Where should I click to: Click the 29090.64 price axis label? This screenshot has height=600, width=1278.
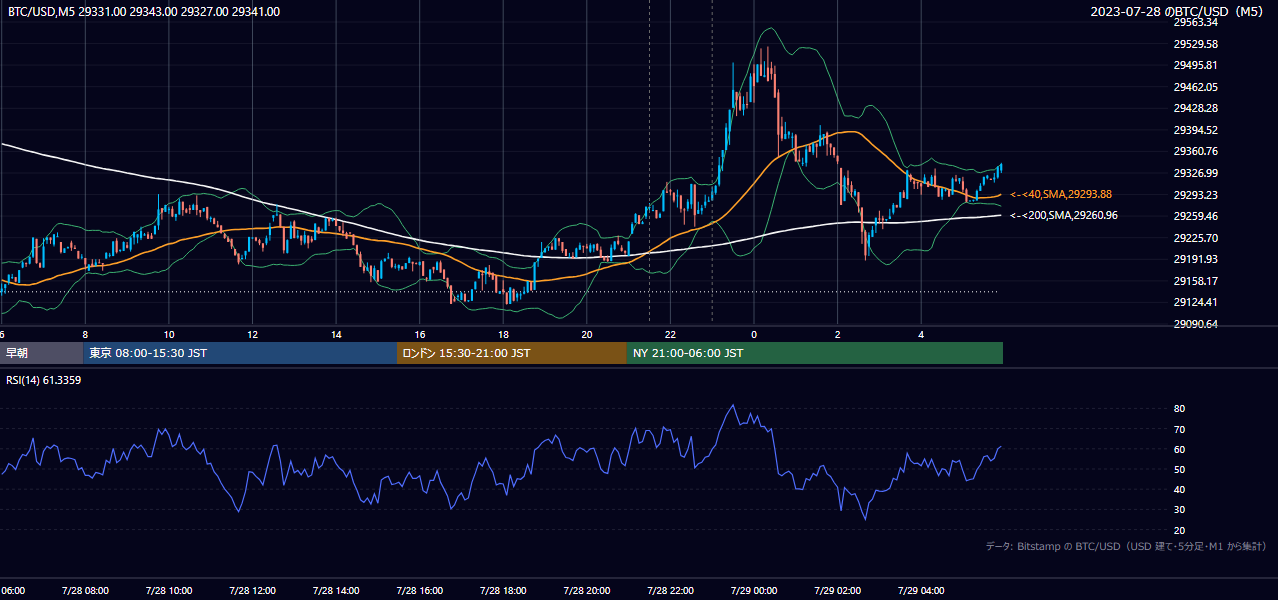1195,324
